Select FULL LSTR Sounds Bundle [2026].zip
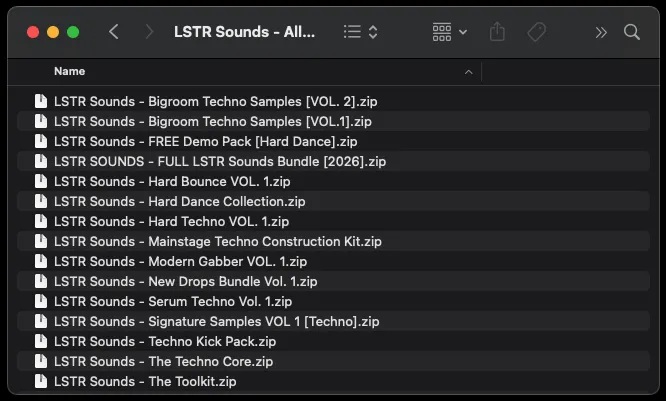This screenshot has width=666, height=401. point(220,161)
